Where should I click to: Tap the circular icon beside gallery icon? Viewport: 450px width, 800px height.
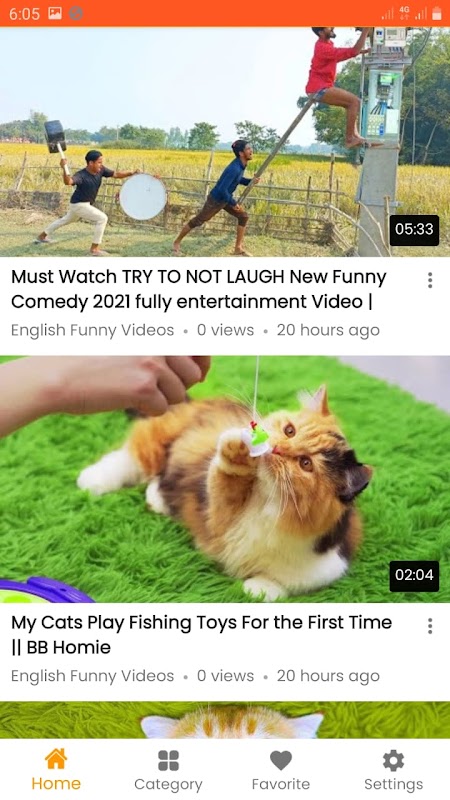tap(76, 13)
